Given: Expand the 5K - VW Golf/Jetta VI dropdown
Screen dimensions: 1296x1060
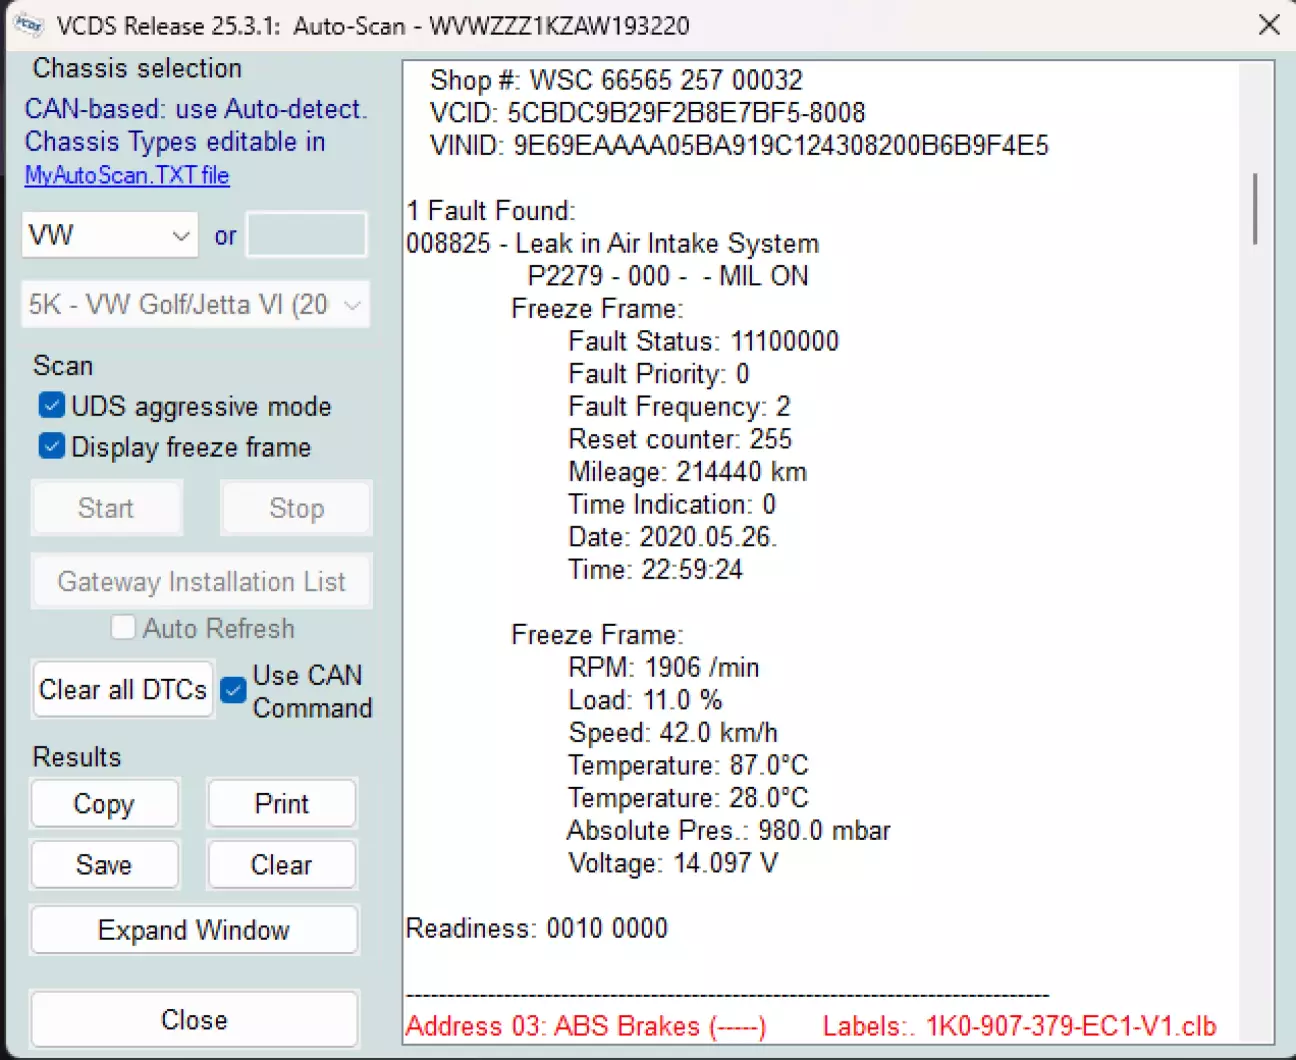Looking at the screenshot, I should pos(196,305).
